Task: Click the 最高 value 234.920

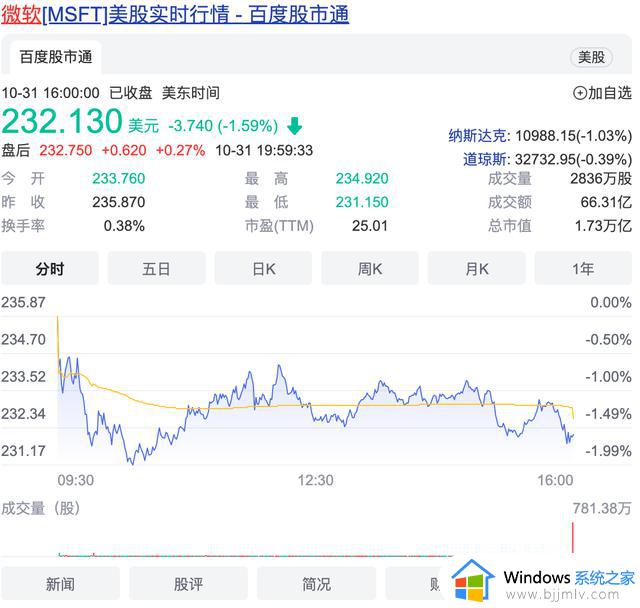Action: tap(362, 179)
